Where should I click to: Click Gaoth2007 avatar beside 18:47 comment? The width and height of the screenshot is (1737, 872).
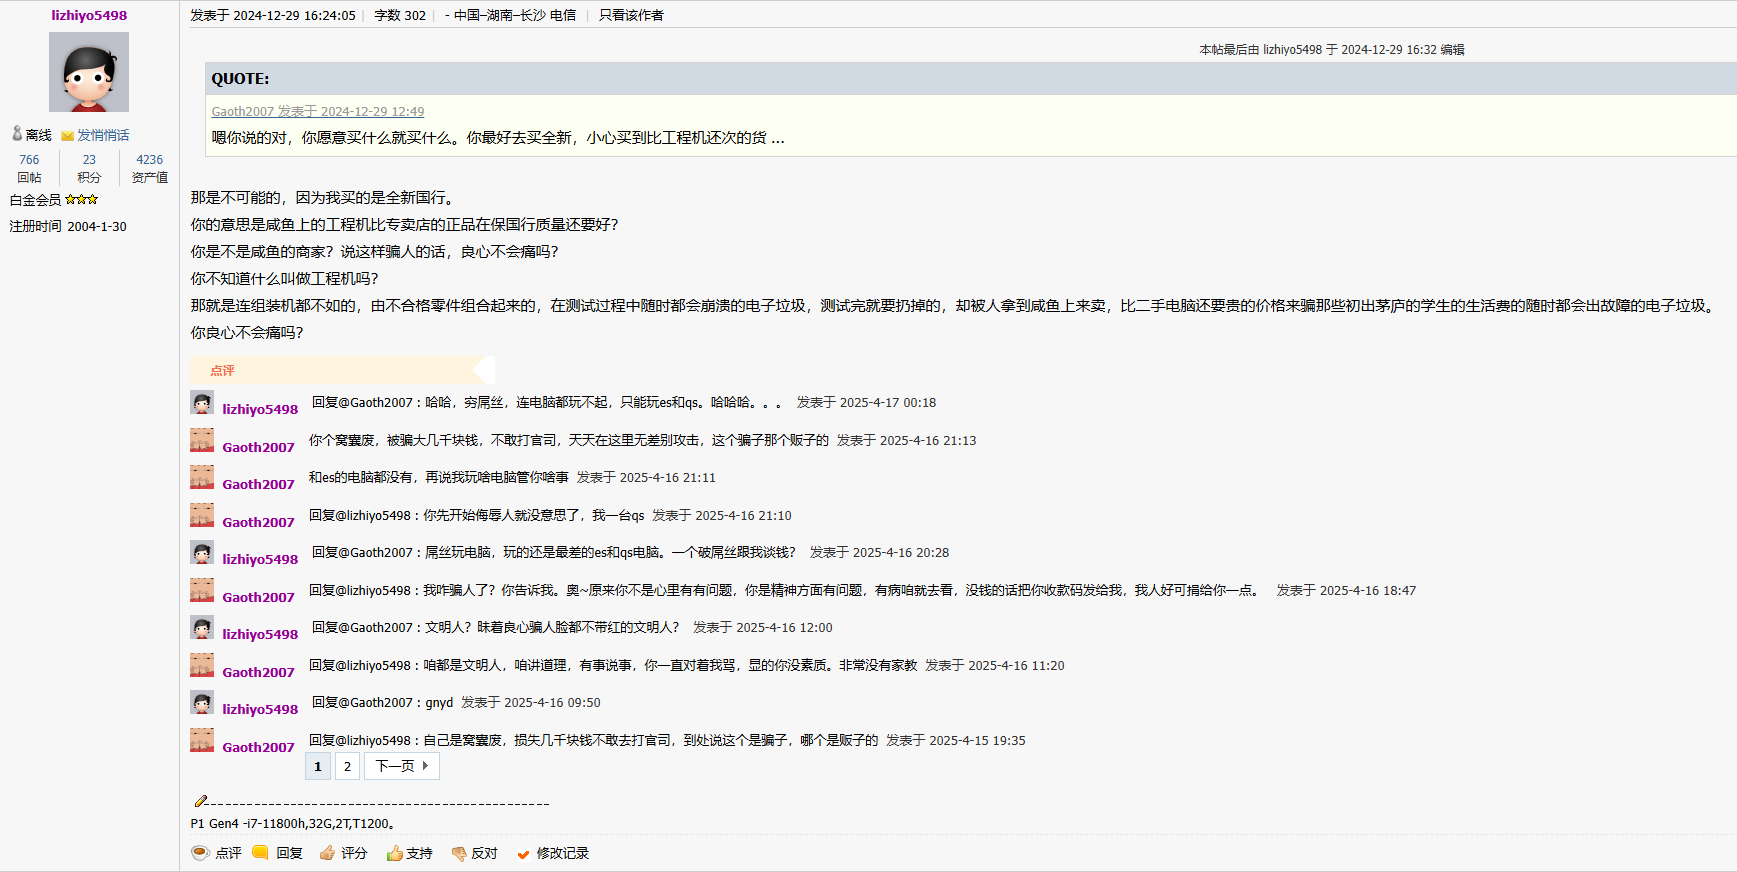202,590
